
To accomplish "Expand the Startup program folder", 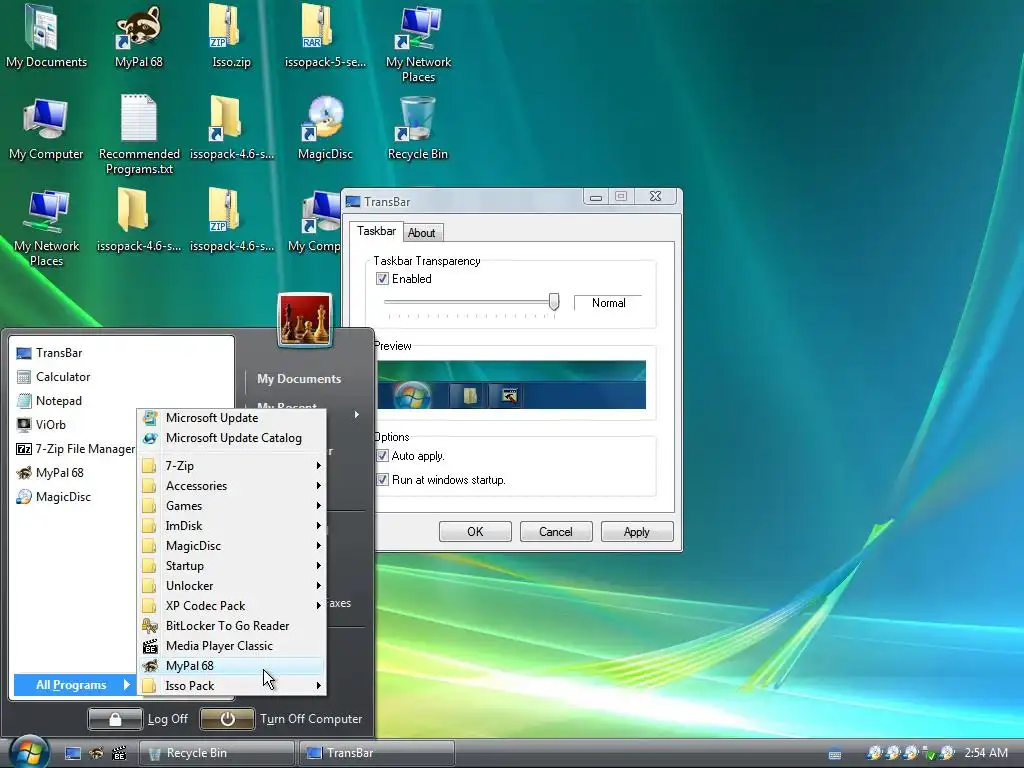I will point(232,566).
